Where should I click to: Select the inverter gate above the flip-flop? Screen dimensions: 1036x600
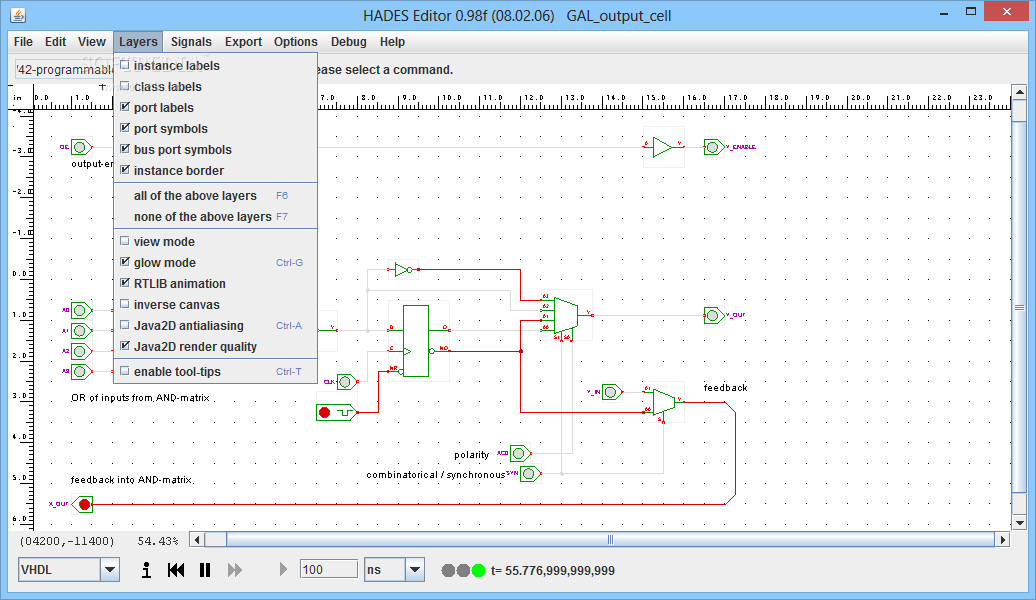pyautogui.click(x=403, y=270)
